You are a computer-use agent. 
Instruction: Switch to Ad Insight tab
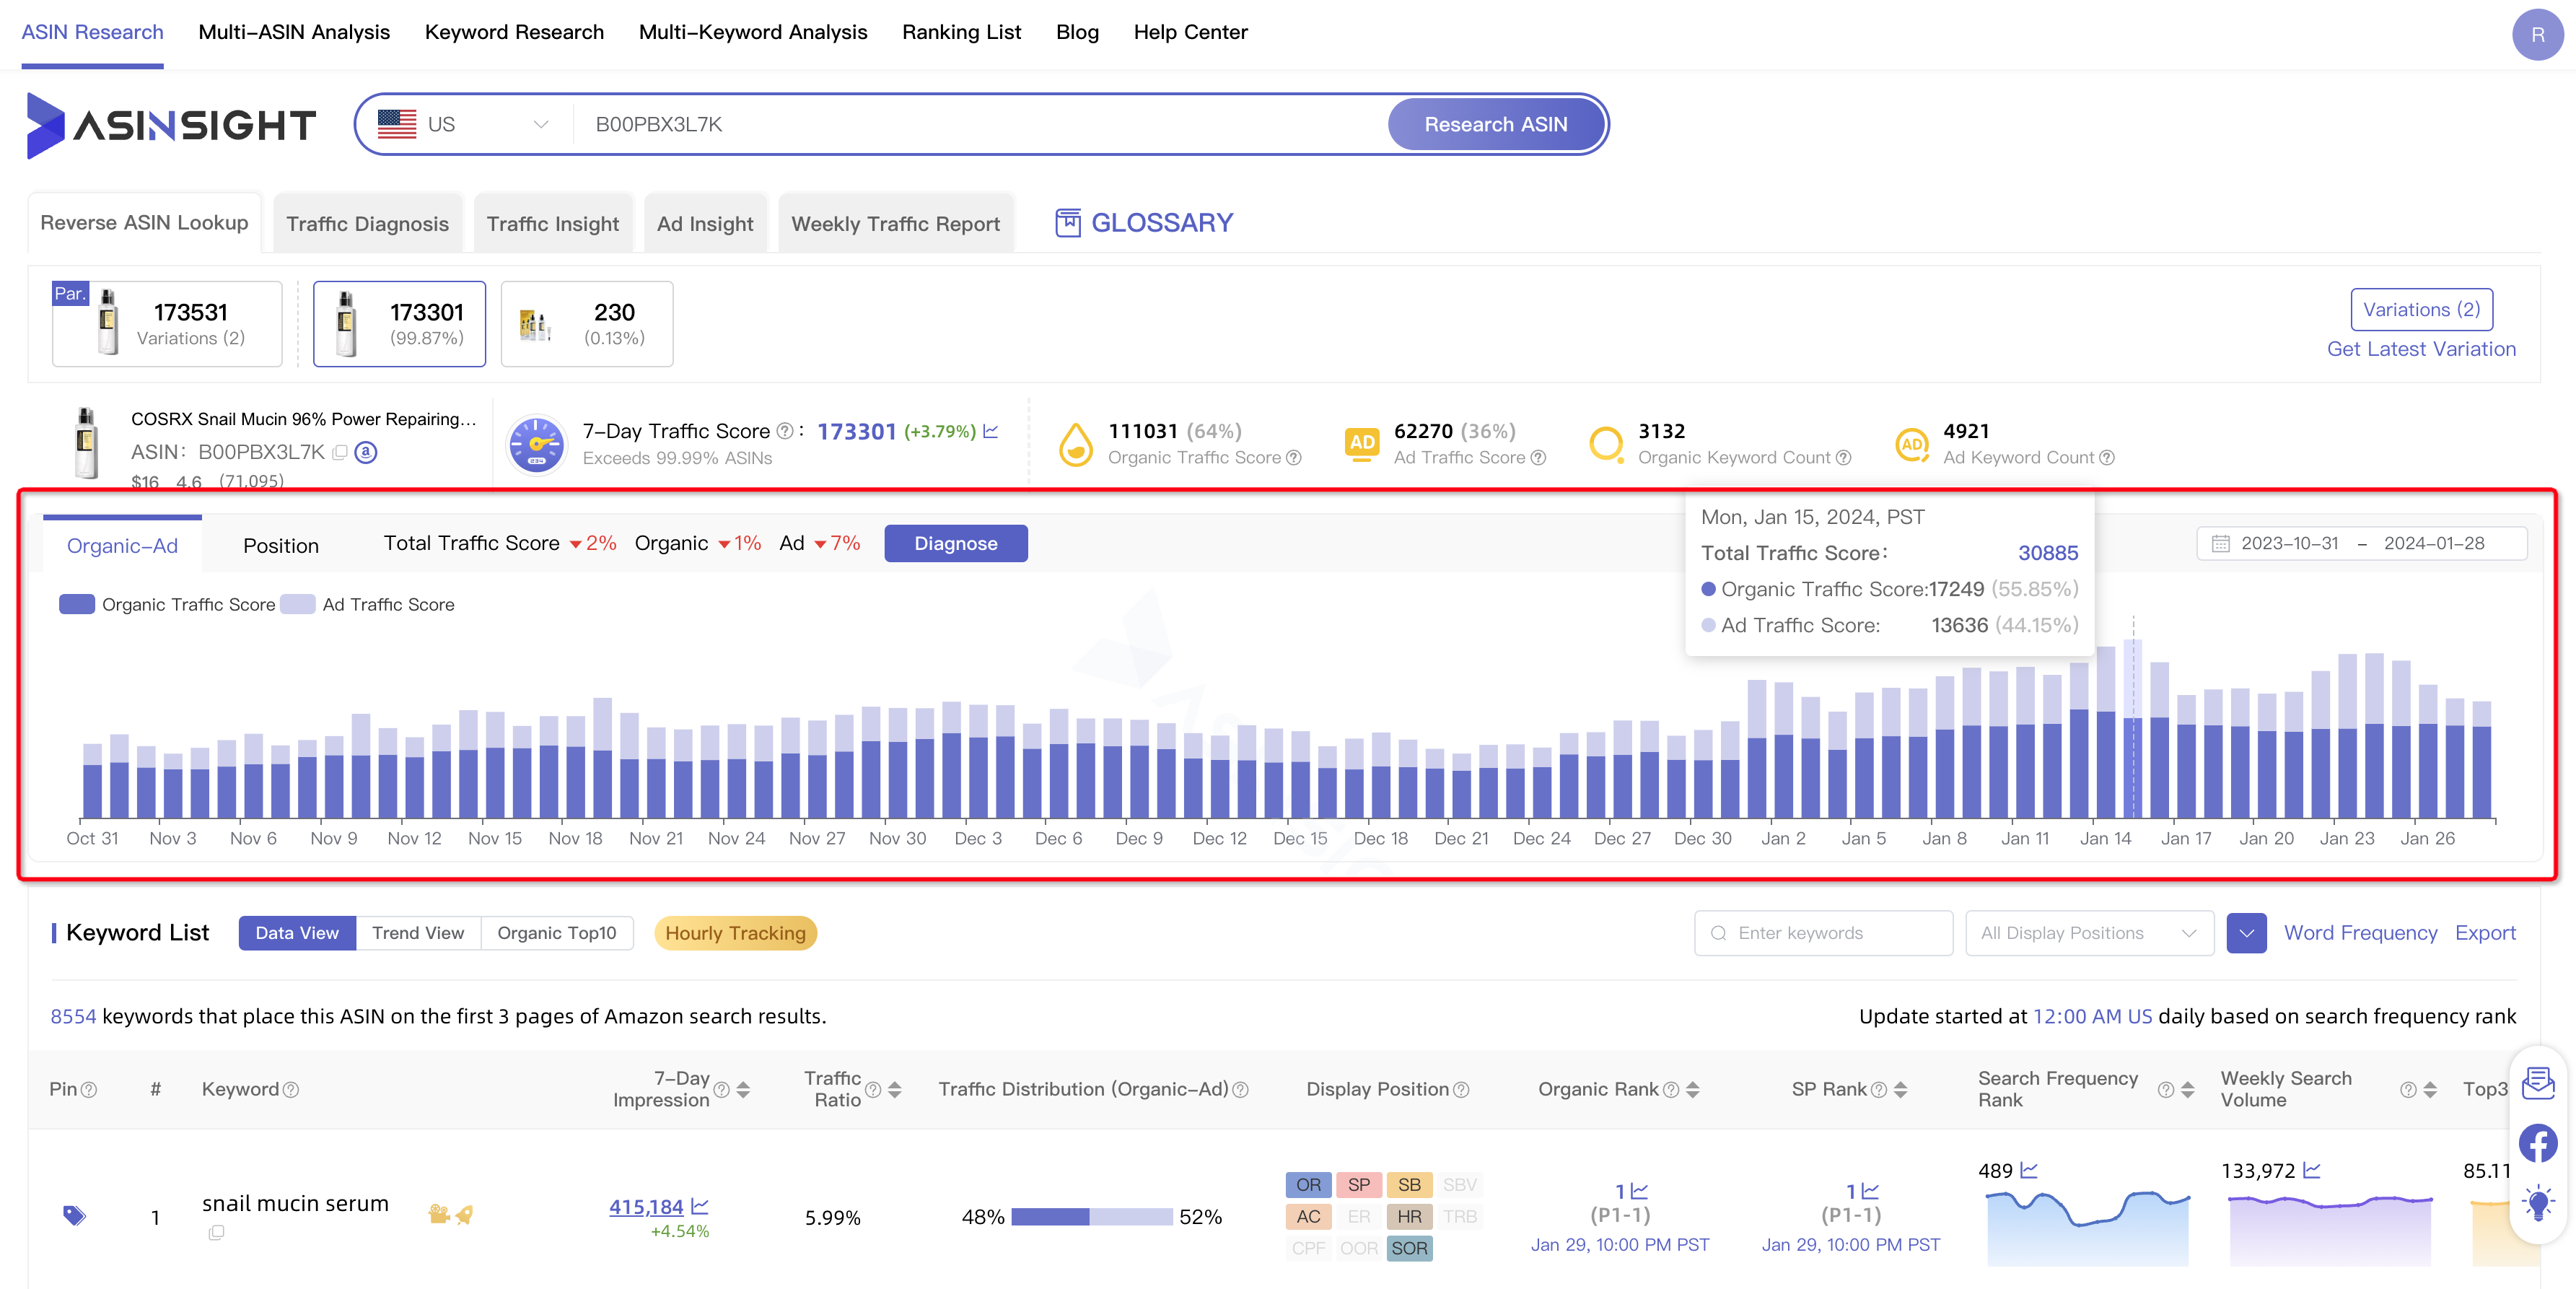pyautogui.click(x=705, y=223)
